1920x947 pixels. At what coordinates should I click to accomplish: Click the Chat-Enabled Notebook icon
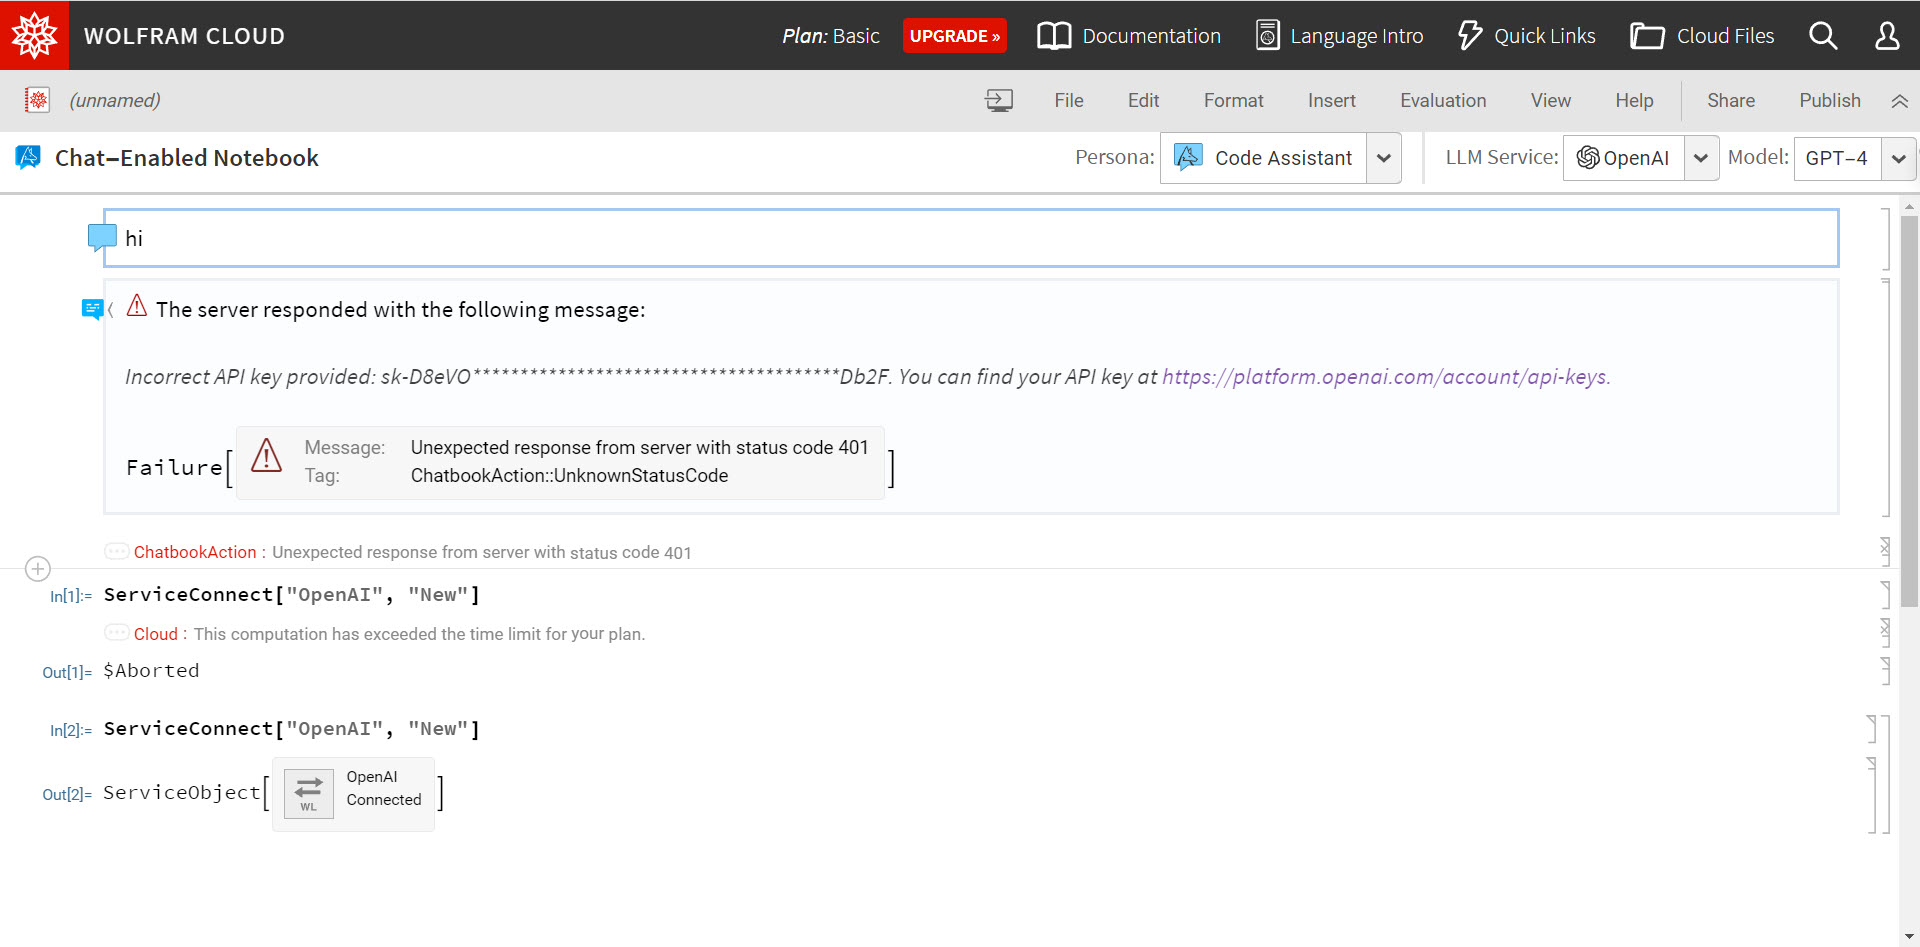pyautogui.click(x=28, y=157)
